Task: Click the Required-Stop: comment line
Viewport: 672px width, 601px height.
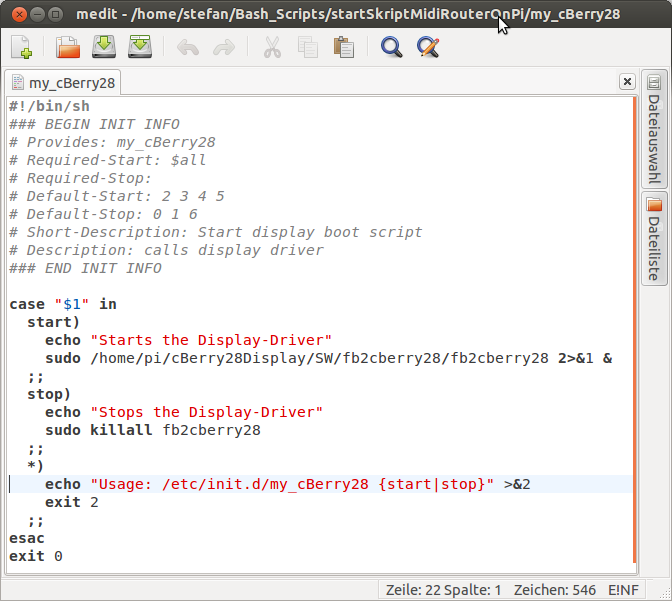Action: tap(81, 178)
